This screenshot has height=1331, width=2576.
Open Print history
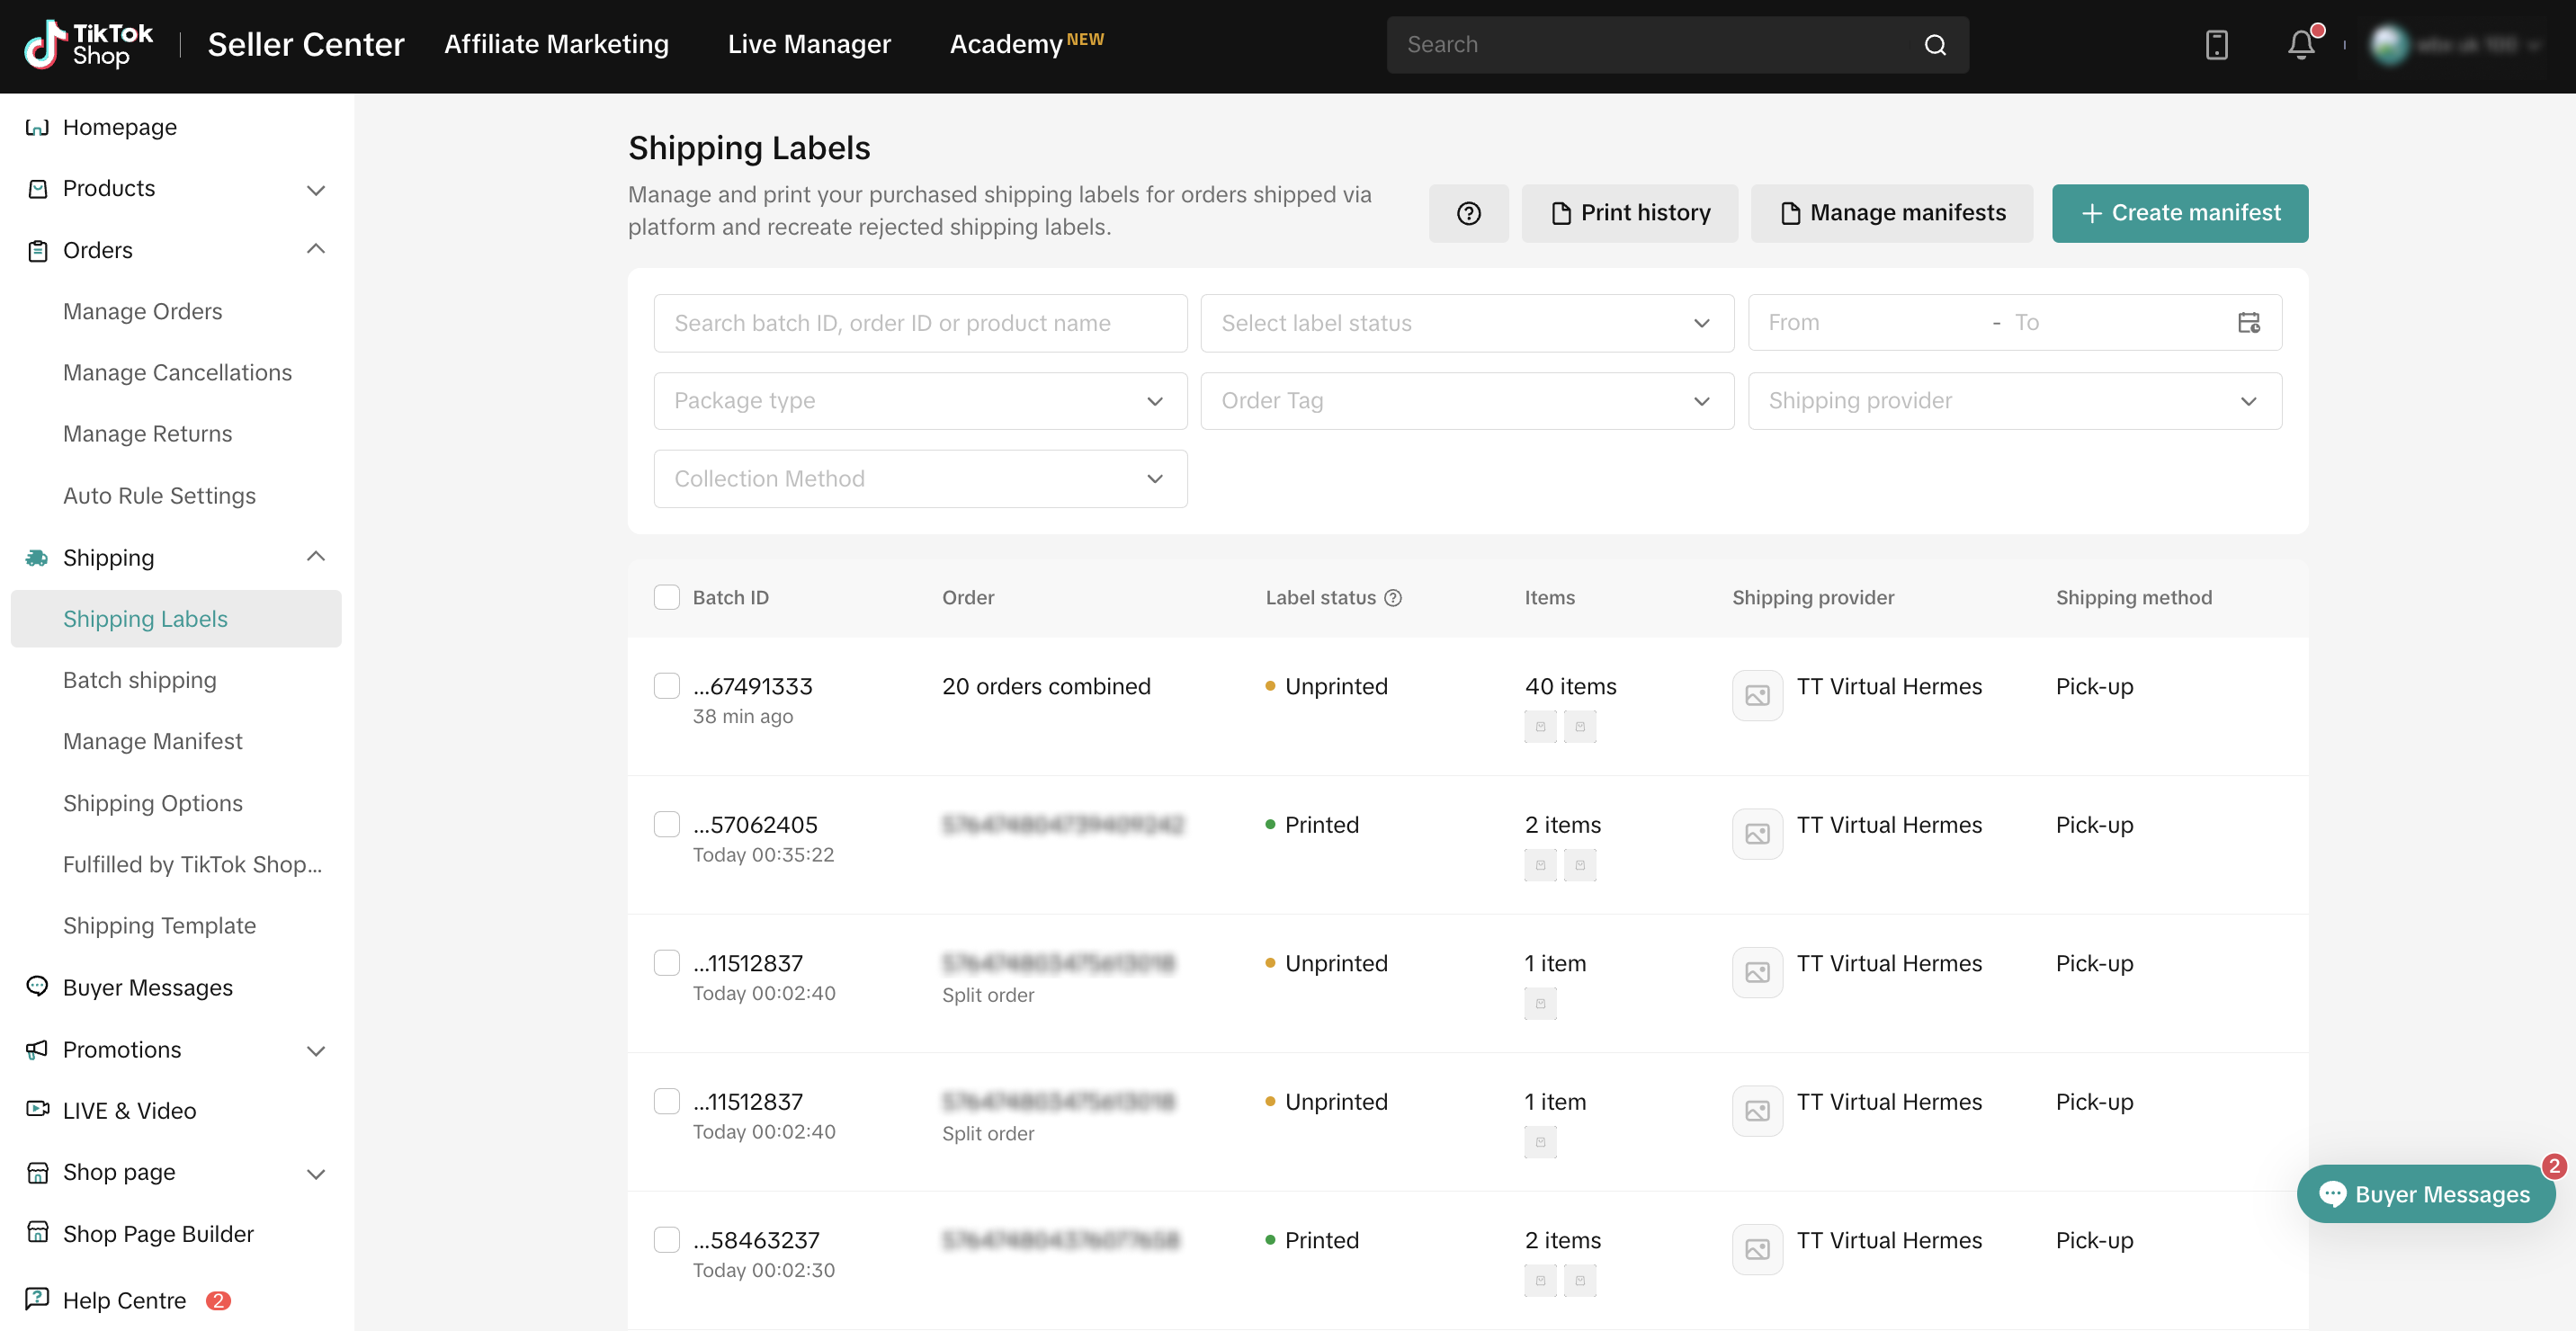pos(1629,213)
